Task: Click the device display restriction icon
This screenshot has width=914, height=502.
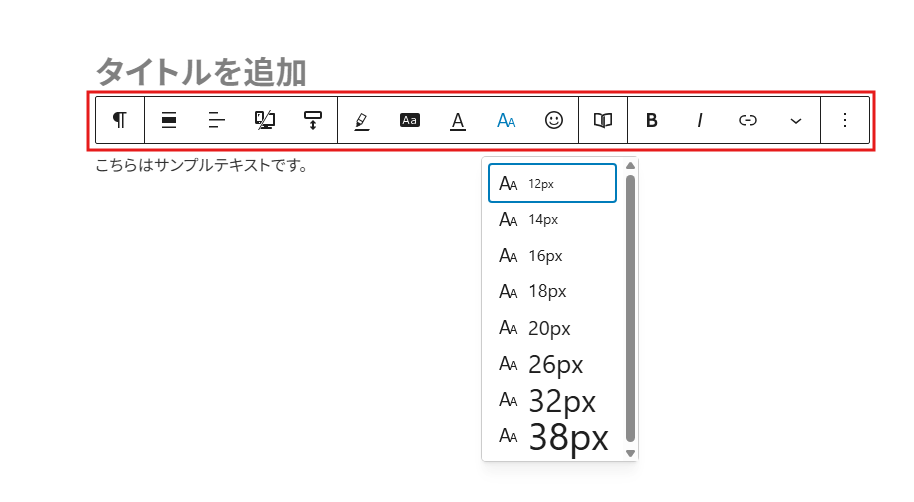Action: tap(265, 120)
